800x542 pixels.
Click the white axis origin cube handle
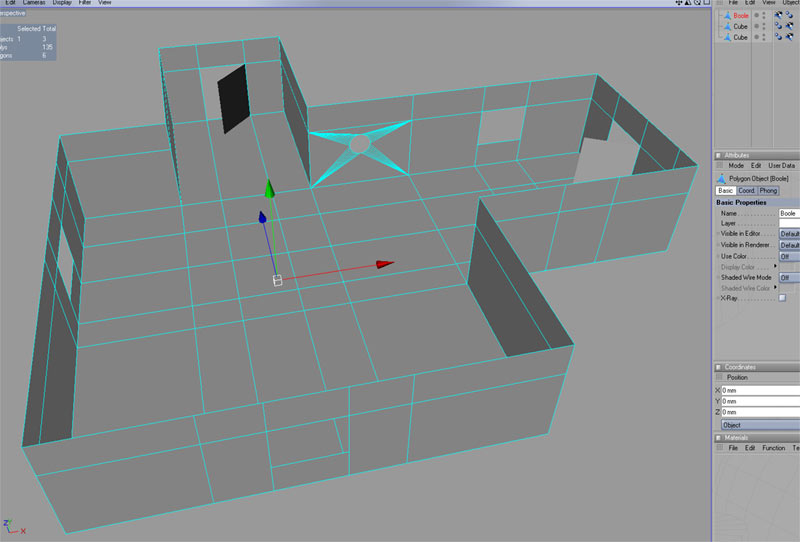tap(278, 280)
